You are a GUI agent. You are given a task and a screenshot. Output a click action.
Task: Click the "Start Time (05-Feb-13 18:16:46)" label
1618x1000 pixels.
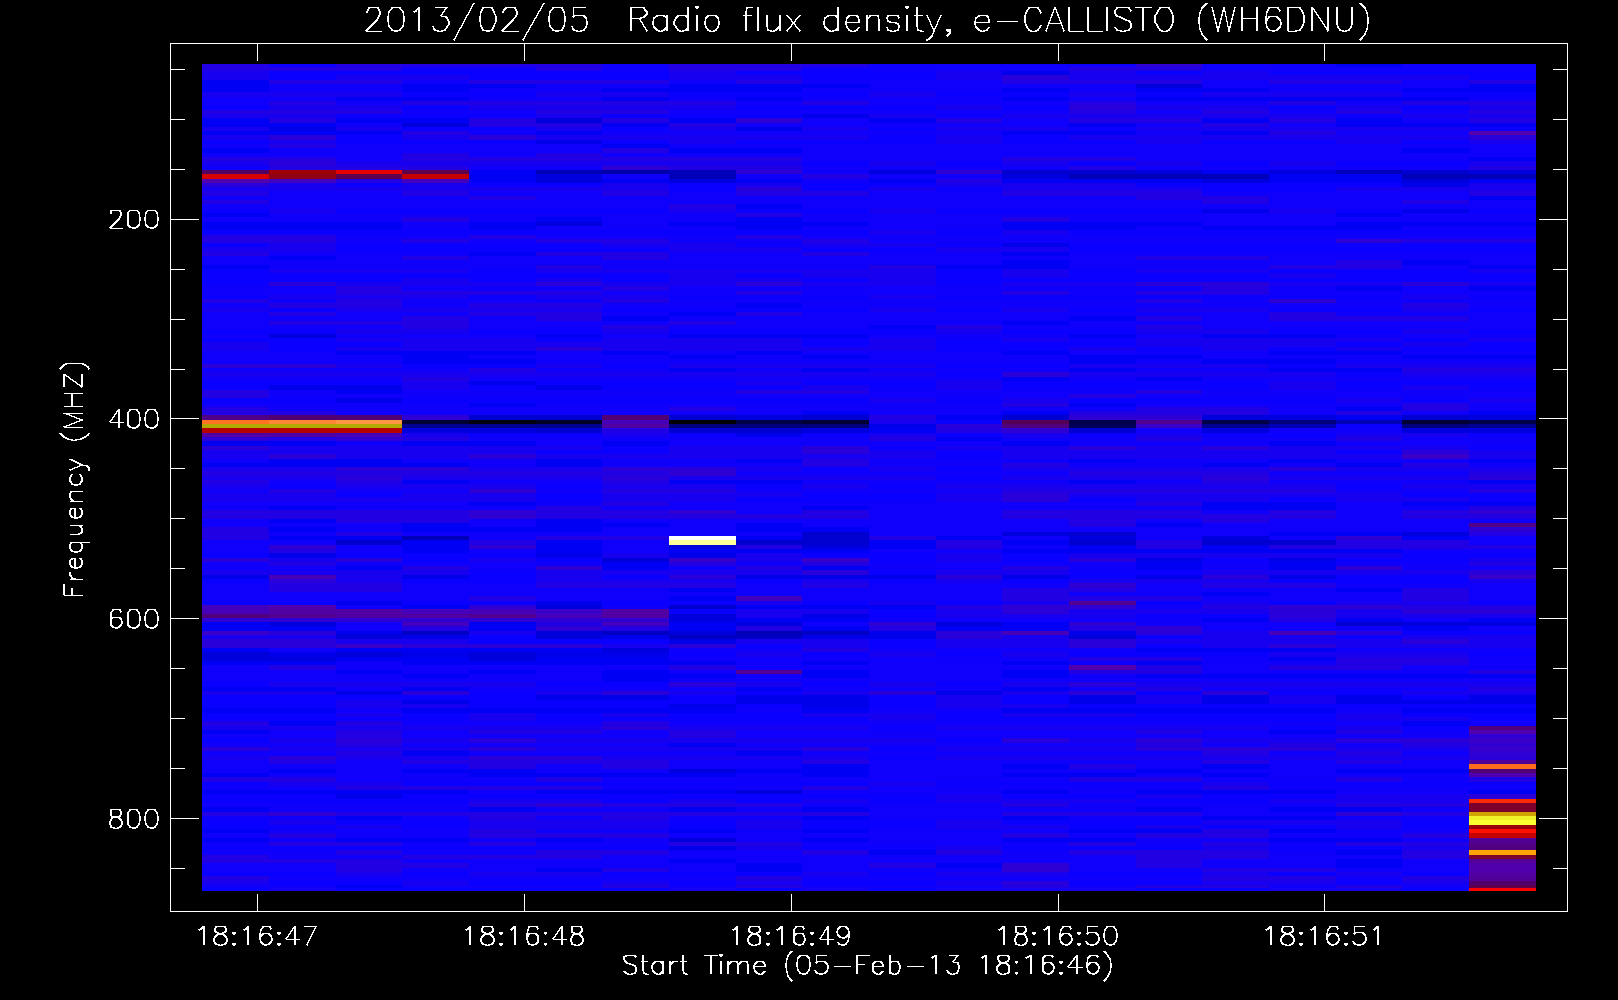coord(867,965)
